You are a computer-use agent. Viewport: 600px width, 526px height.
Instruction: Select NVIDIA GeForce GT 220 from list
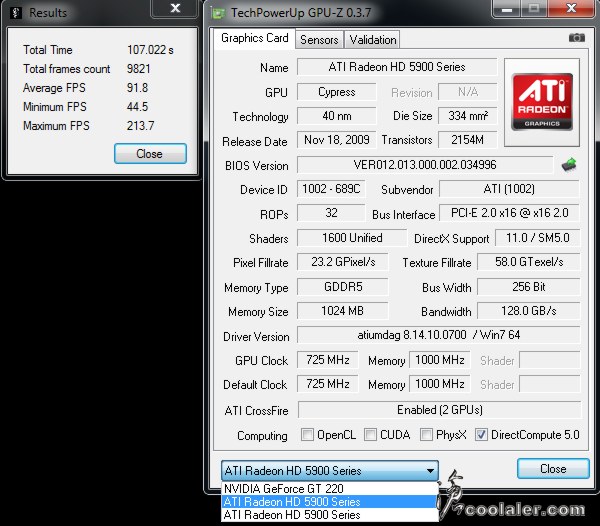(x=330, y=489)
